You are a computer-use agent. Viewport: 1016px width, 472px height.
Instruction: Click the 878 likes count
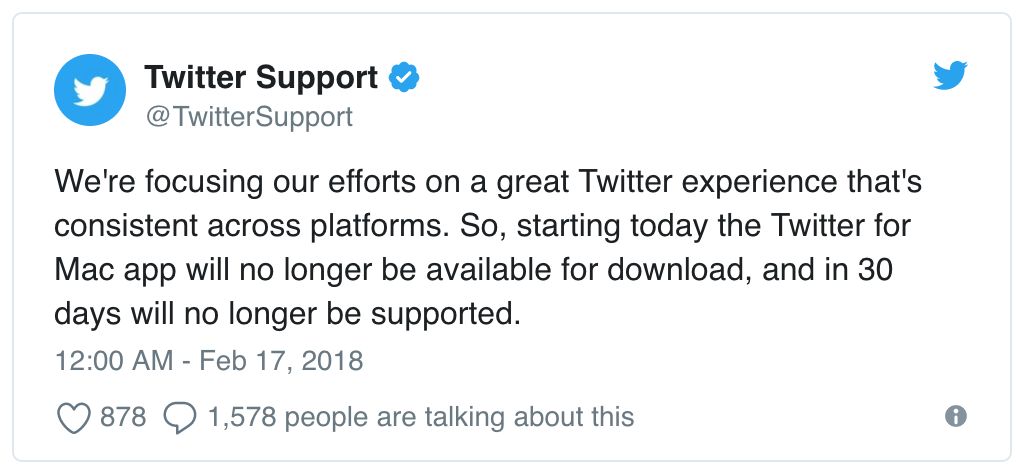point(124,416)
